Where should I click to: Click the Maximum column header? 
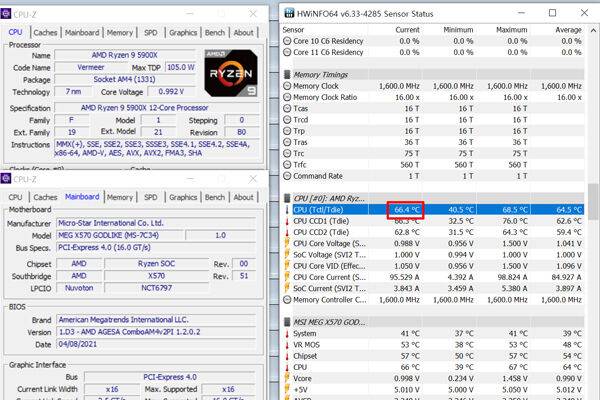coord(510,31)
